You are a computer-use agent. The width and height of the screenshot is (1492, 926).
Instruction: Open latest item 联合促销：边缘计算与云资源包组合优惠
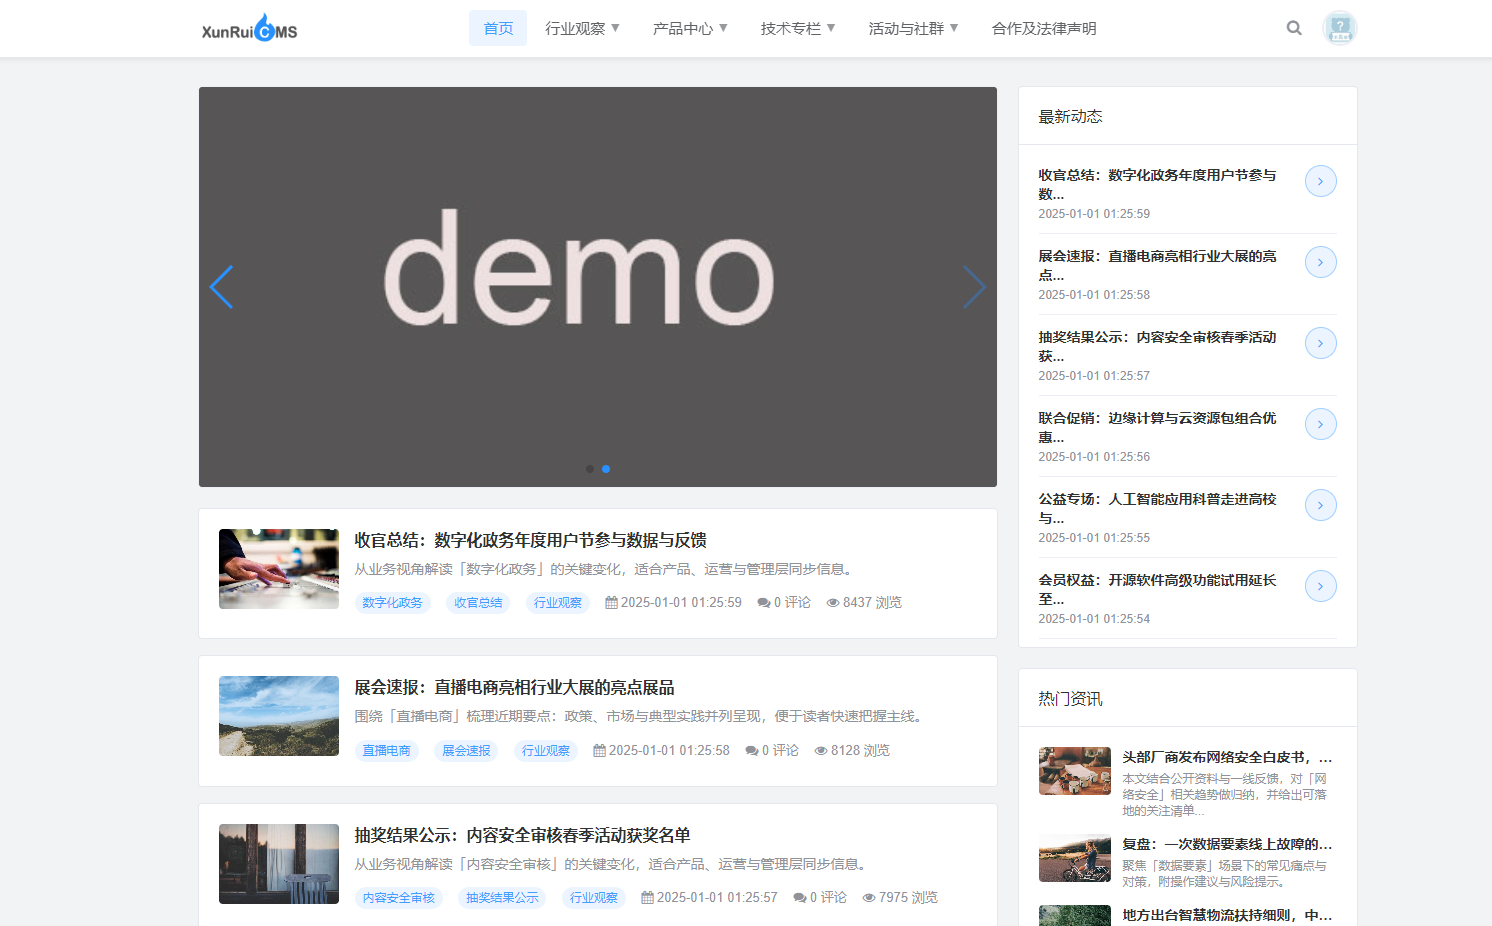coord(1157,427)
